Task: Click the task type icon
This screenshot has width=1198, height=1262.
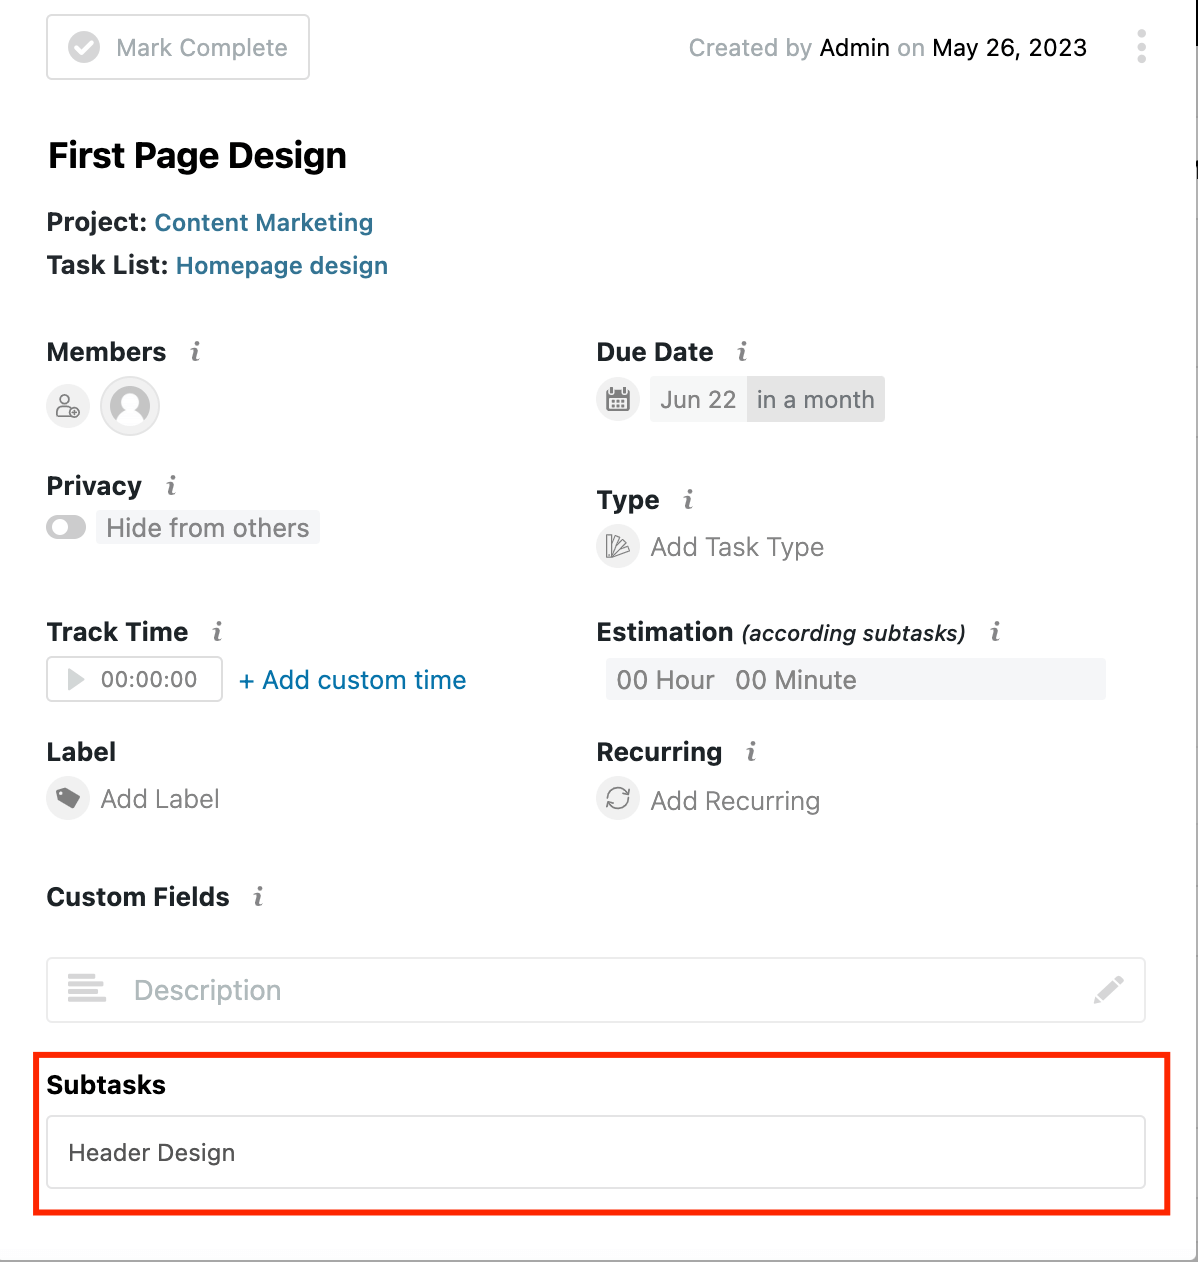Action: coord(618,547)
